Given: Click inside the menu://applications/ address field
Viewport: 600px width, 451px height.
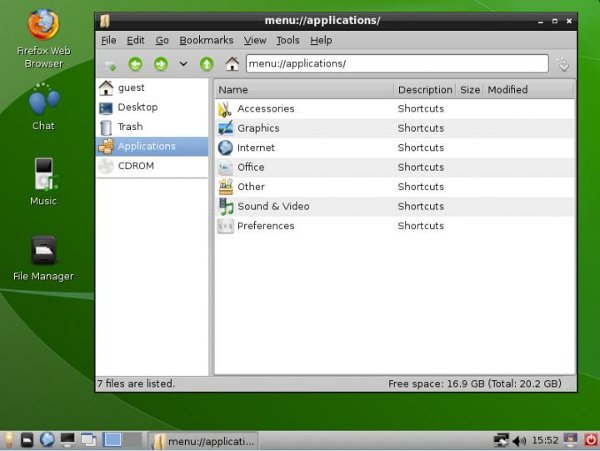Looking at the screenshot, I should pyautogui.click(x=397, y=63).
